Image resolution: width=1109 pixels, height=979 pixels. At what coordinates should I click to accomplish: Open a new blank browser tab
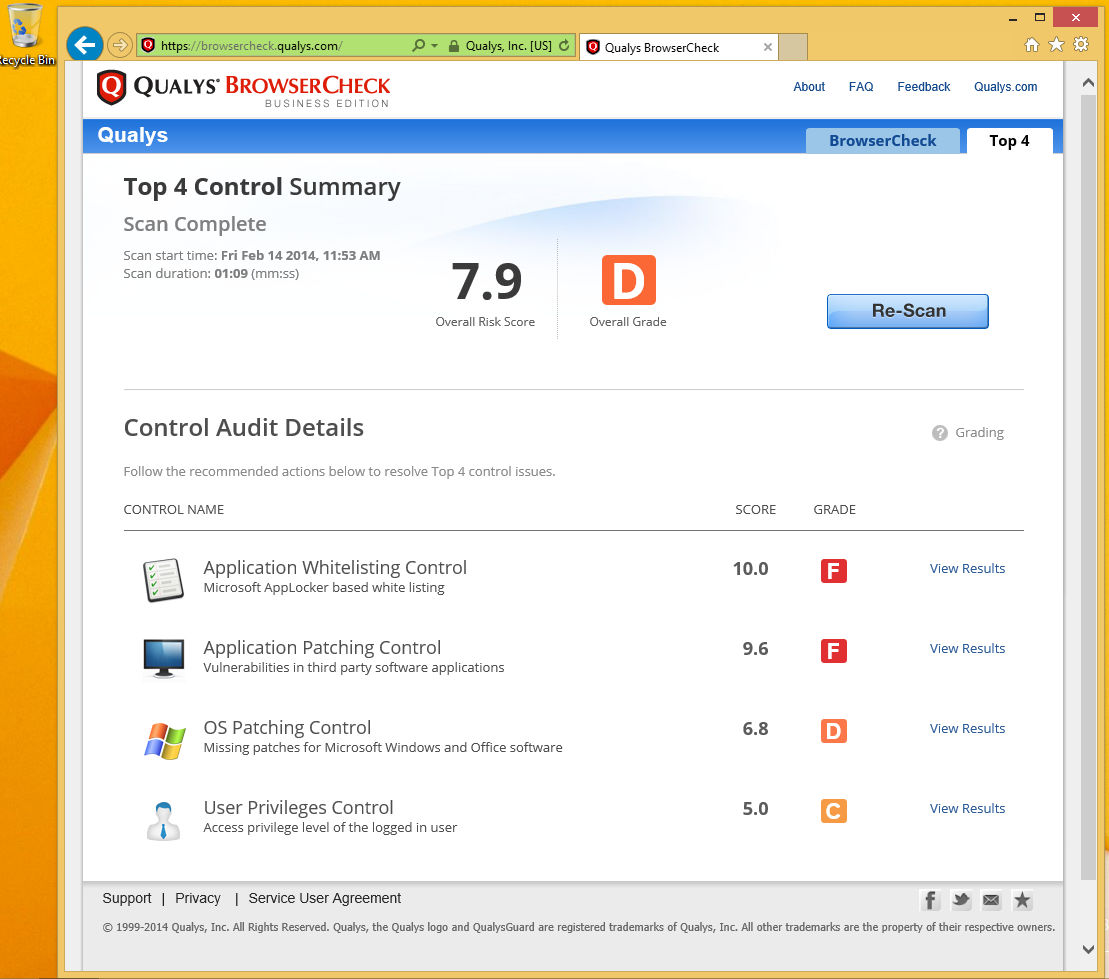pos(793,47)
